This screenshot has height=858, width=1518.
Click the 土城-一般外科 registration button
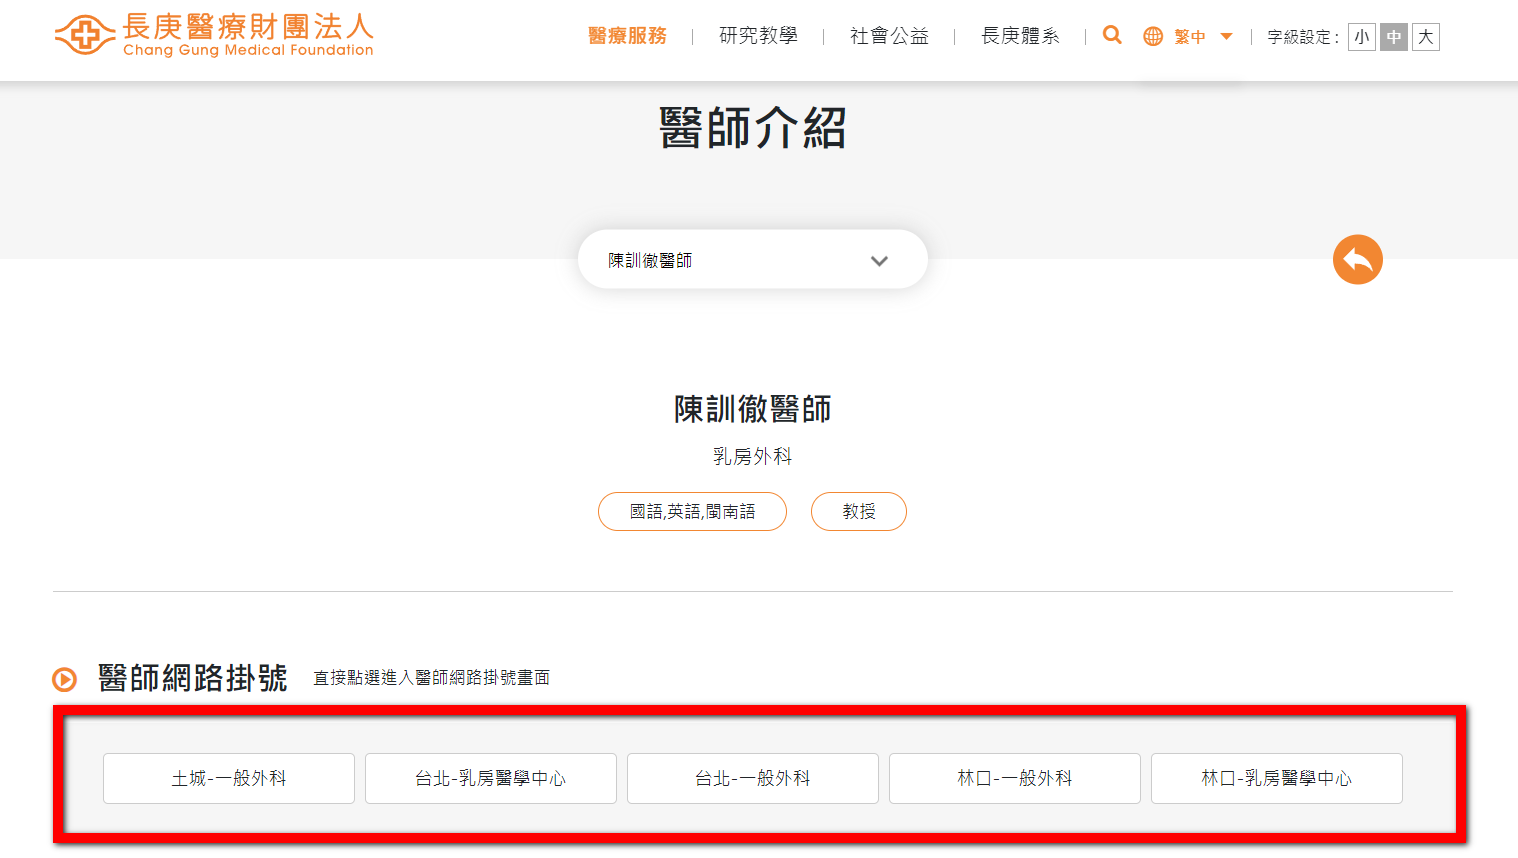tap(229, 778)
